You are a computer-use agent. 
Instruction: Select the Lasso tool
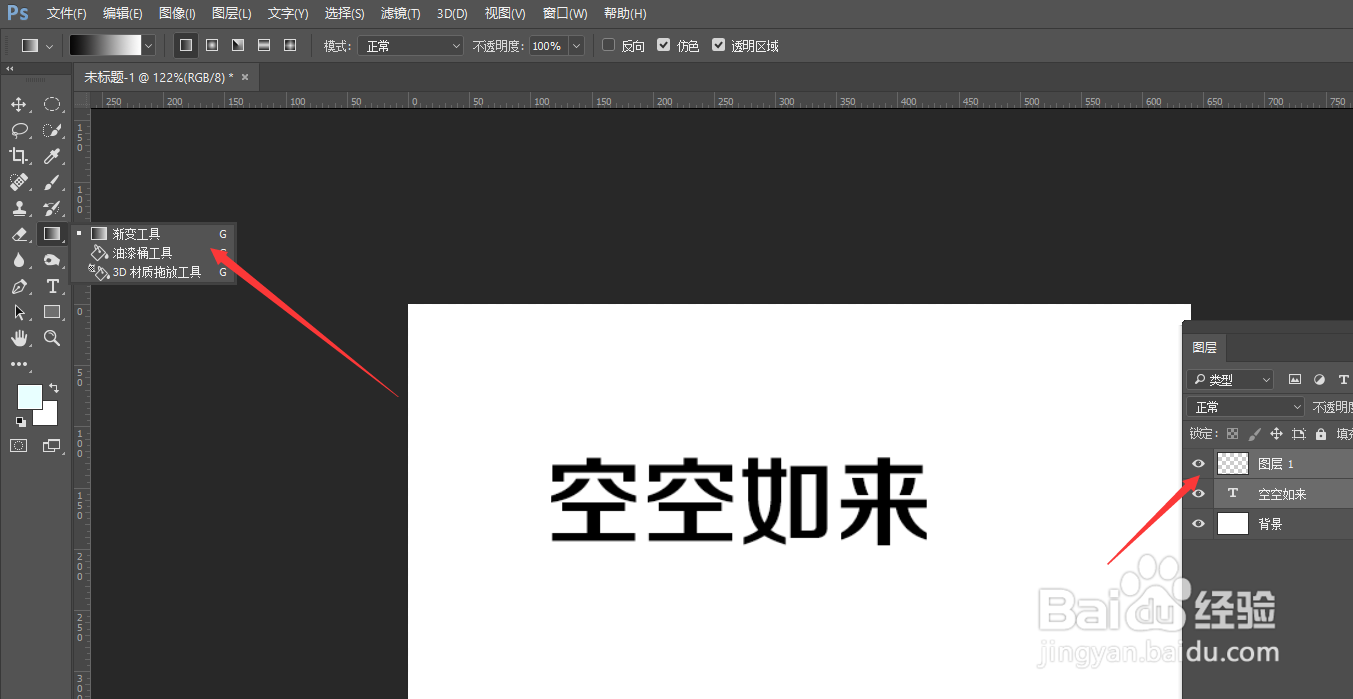(x=20, y=130)
